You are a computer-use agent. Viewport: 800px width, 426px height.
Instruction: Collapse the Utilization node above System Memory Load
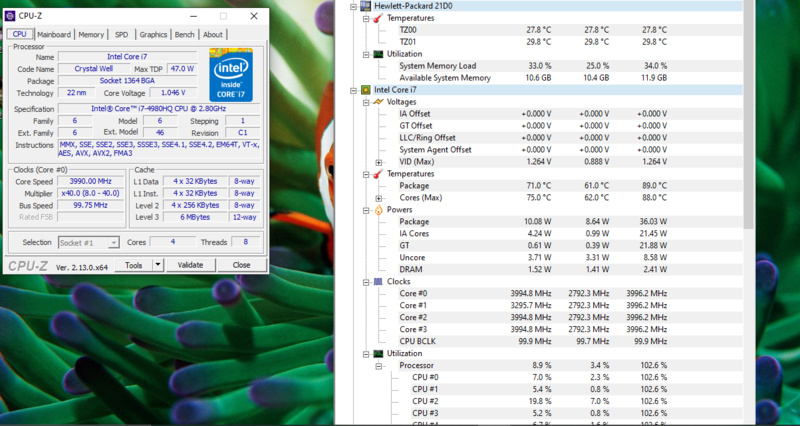[366, 54]
